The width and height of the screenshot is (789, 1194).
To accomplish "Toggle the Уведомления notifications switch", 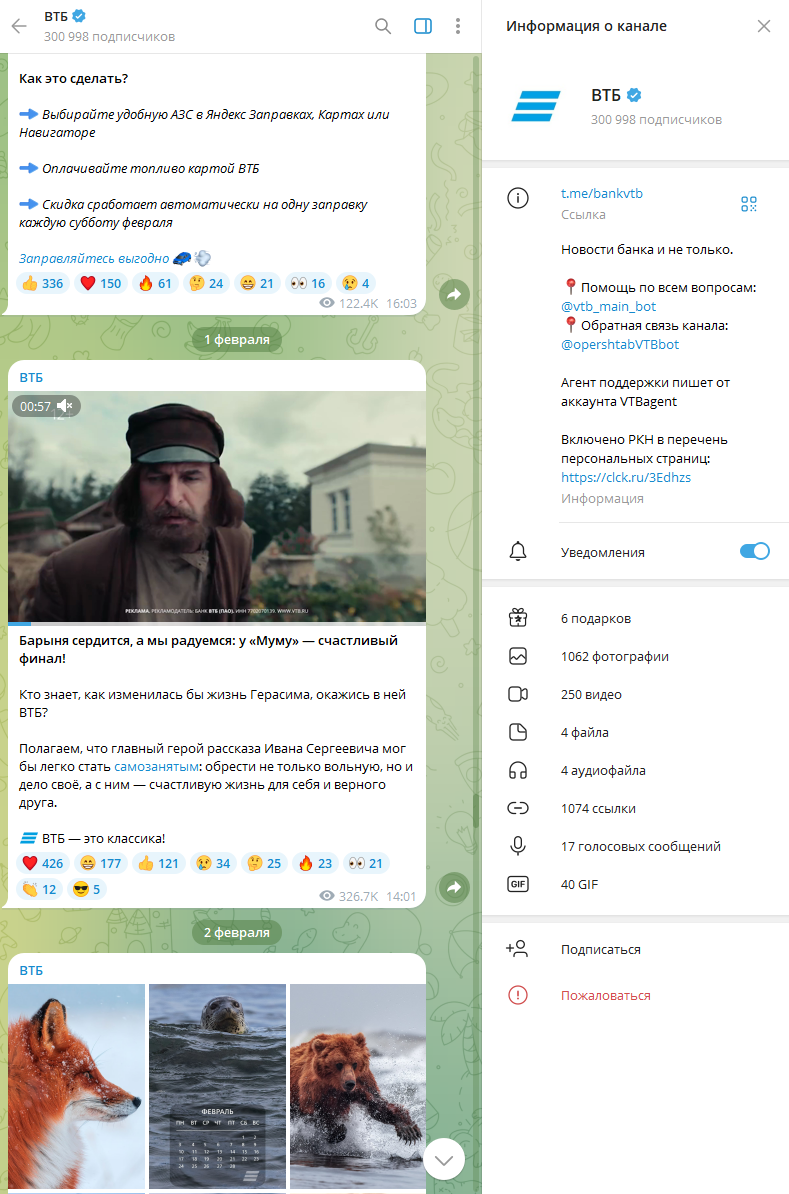I will coord(755,551).
